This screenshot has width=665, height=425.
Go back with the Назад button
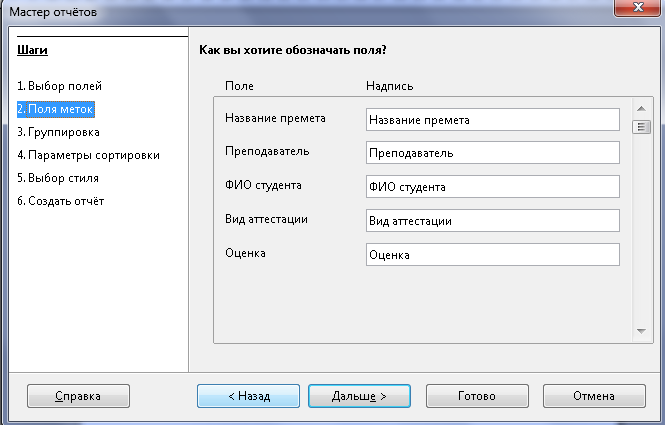tap(249, 396)
